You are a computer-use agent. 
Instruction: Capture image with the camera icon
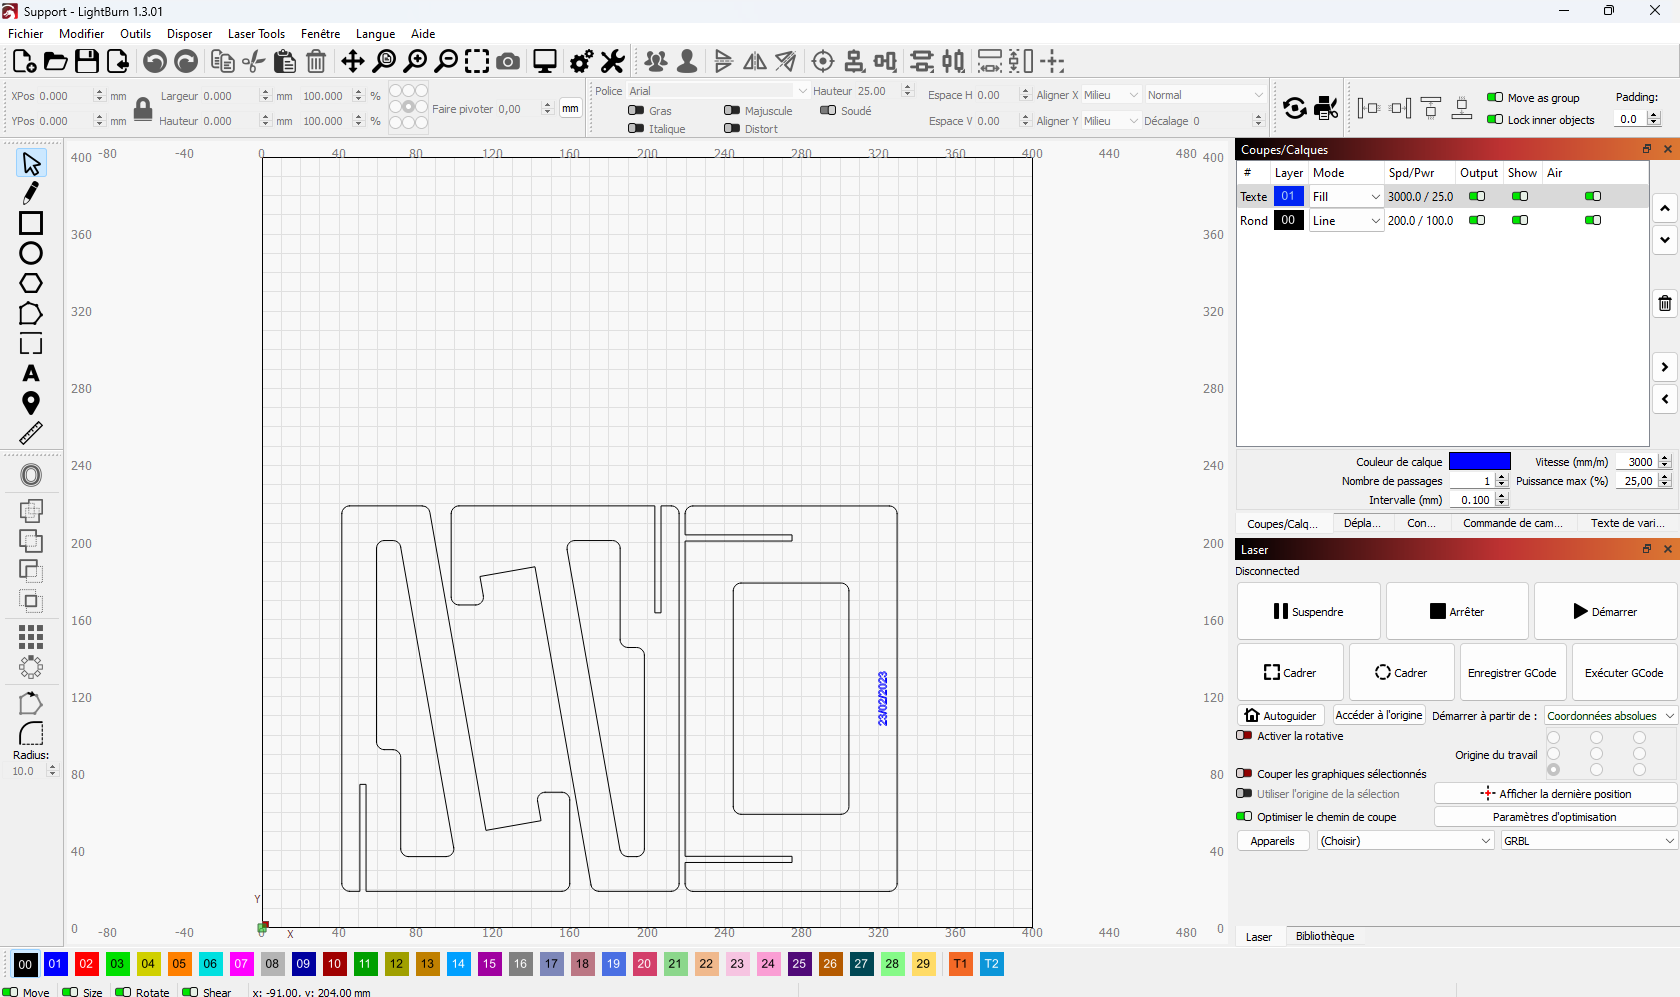[508, 61]
